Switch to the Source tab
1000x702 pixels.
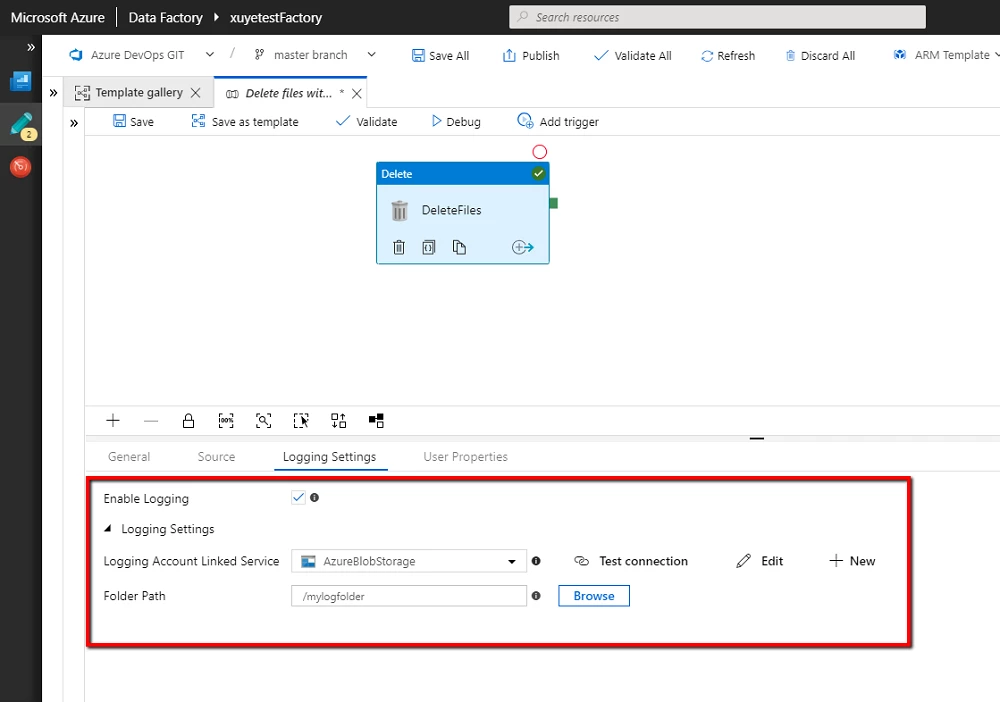click(x=216, y=457)
